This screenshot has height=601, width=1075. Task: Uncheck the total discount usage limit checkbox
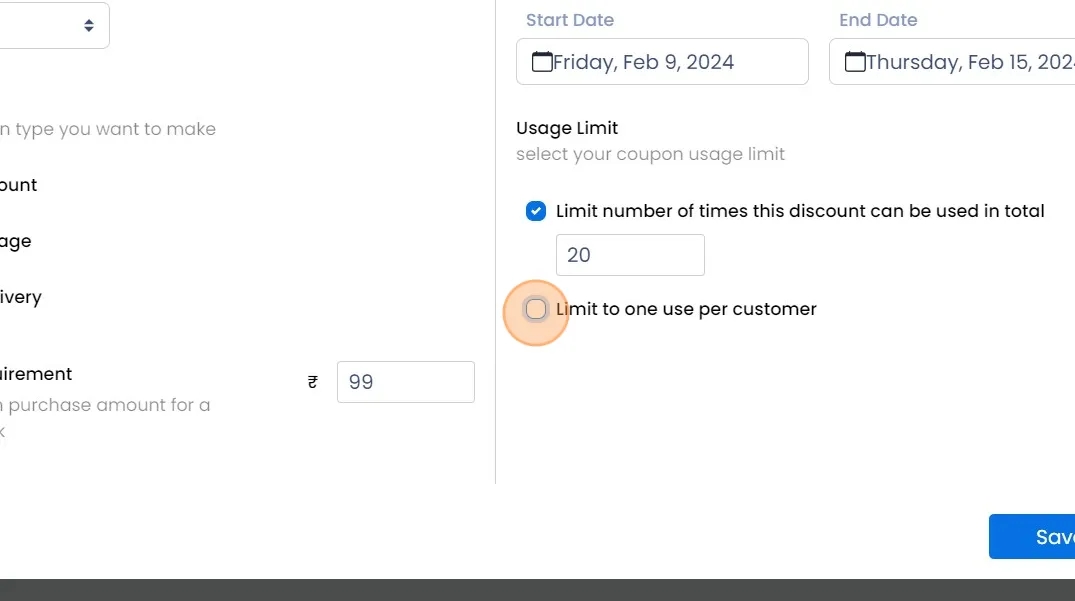click(x=536, y=211)
